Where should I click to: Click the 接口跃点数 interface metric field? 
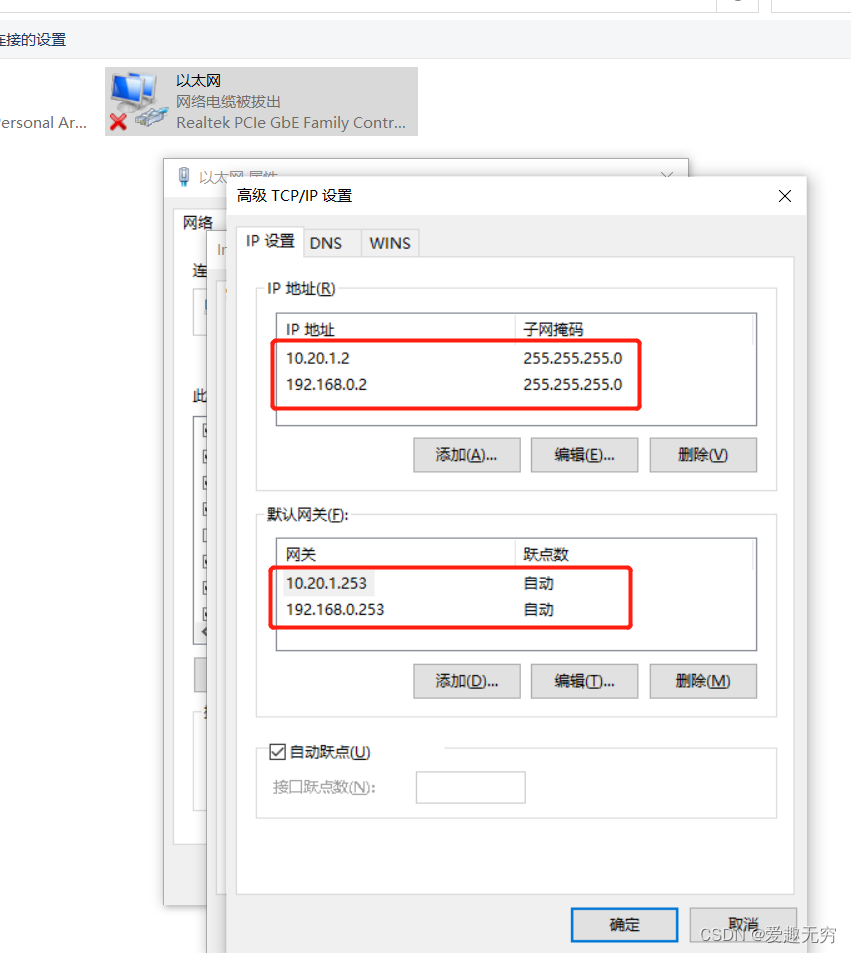point(470,787)
